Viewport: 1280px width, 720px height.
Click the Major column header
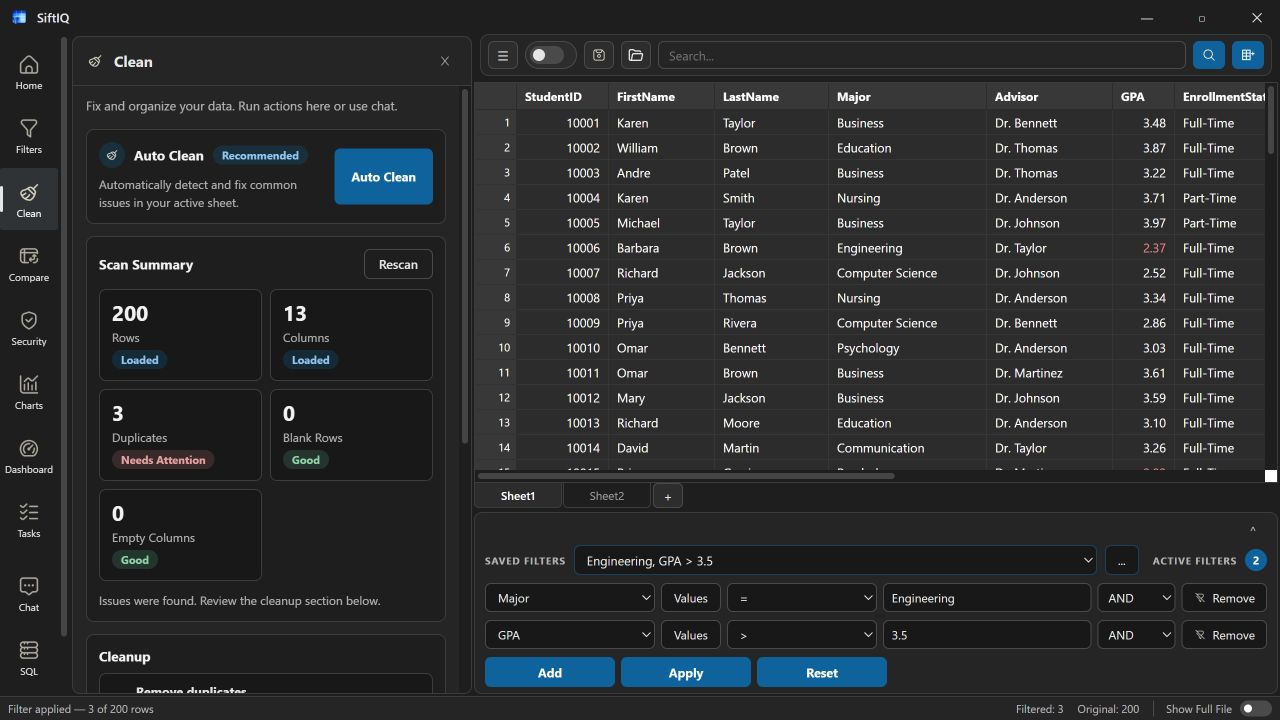pyautogui.click(x=908, y=97)
